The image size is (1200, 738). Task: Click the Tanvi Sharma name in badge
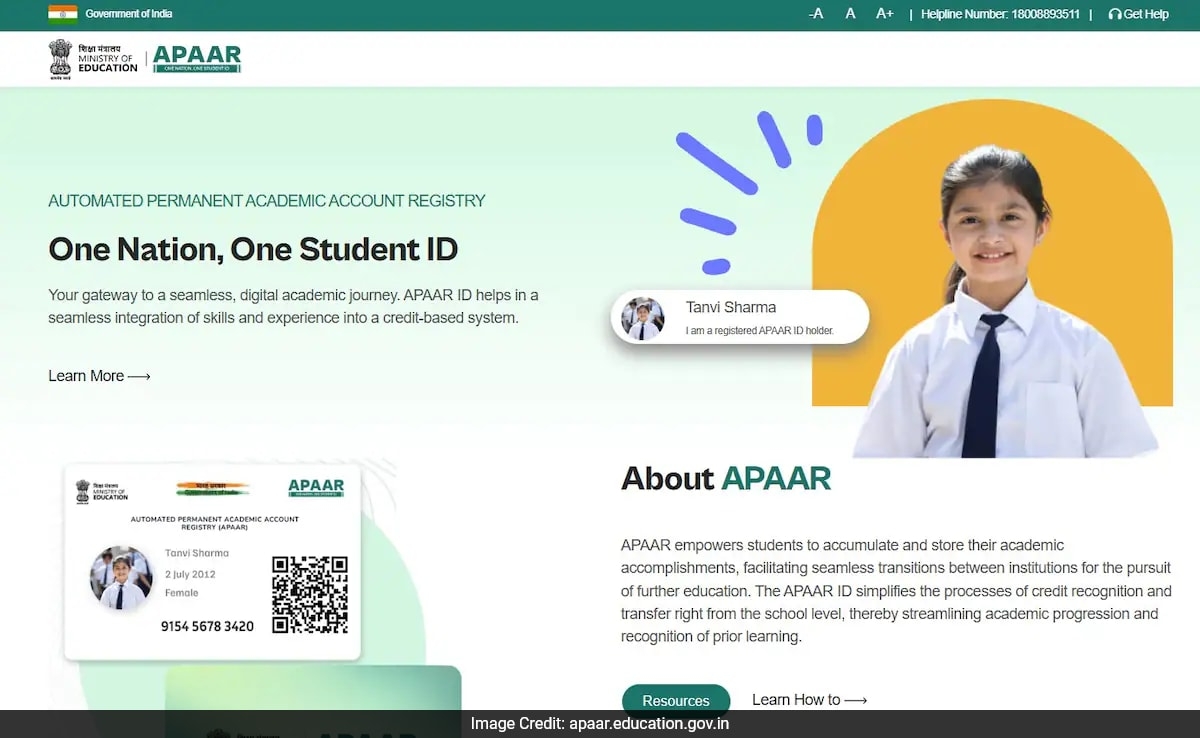click(x=731, y=307)
